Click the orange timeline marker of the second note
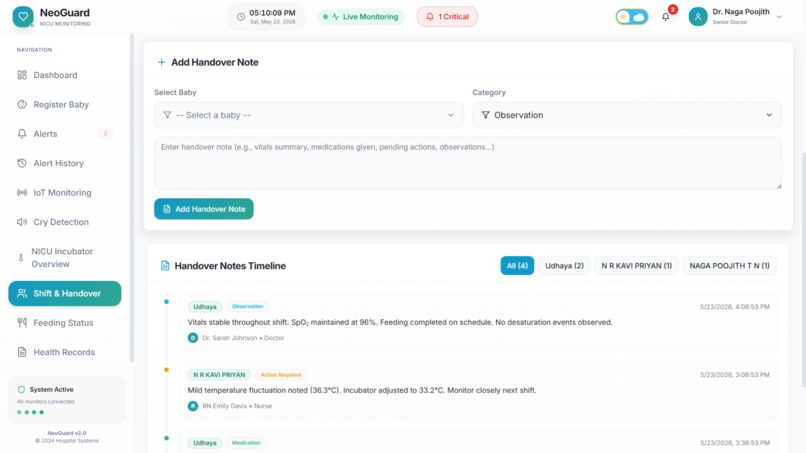The height and width of the screenshot is (453, 806). [167, 370]
